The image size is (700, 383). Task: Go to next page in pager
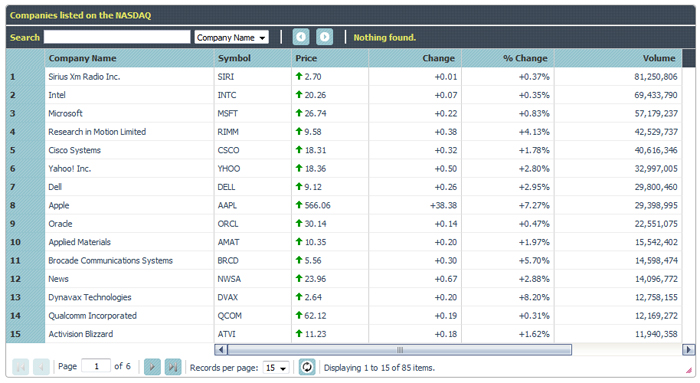[x=152, y=367]
